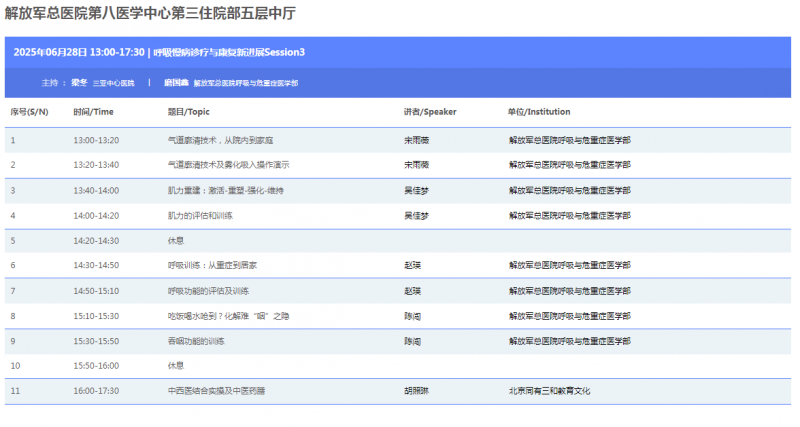Select time cell 16:00-17:30
The image size is (800, 427).
pyautogui.click(x=96, y=391)
